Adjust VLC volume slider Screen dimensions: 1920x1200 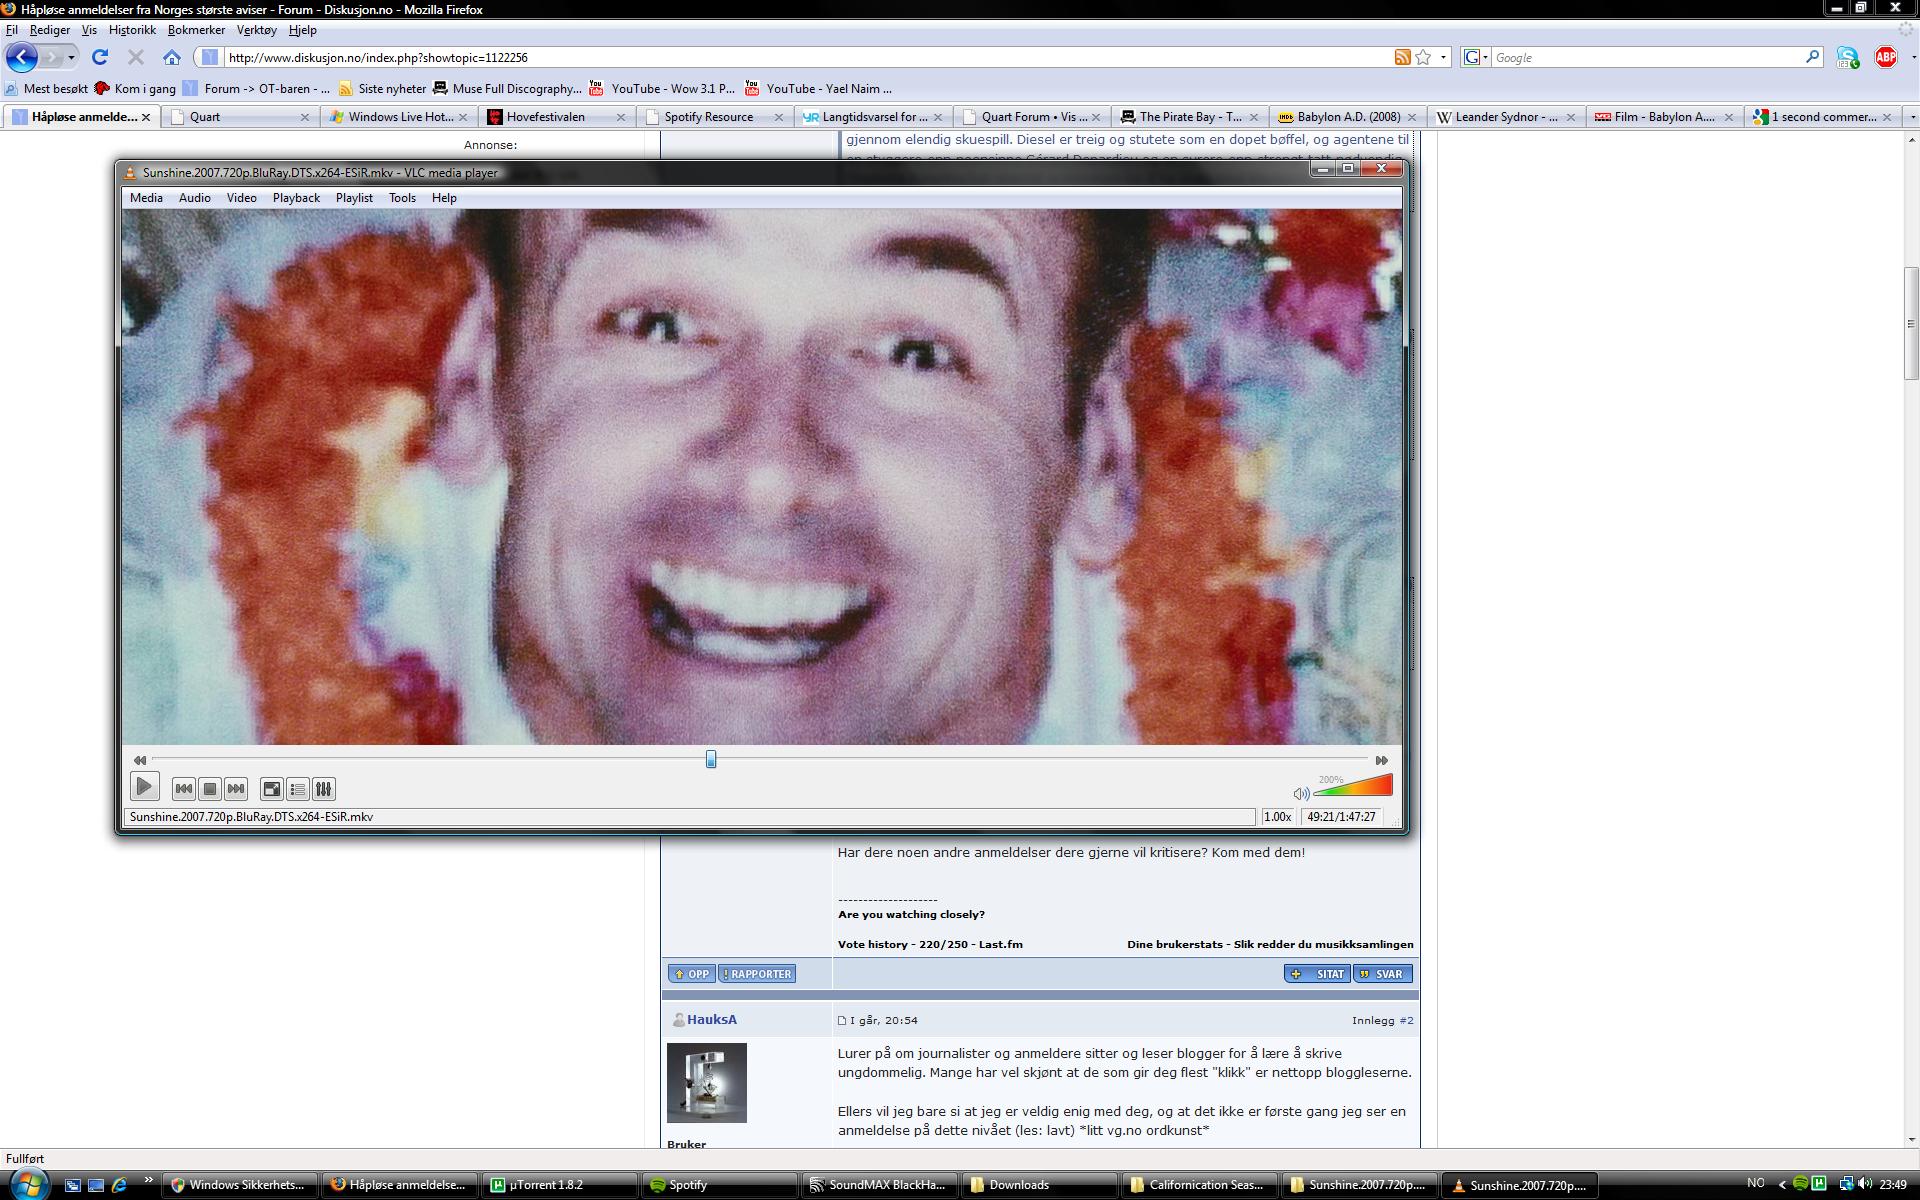pyautogui.click(x=1353, y=785)
